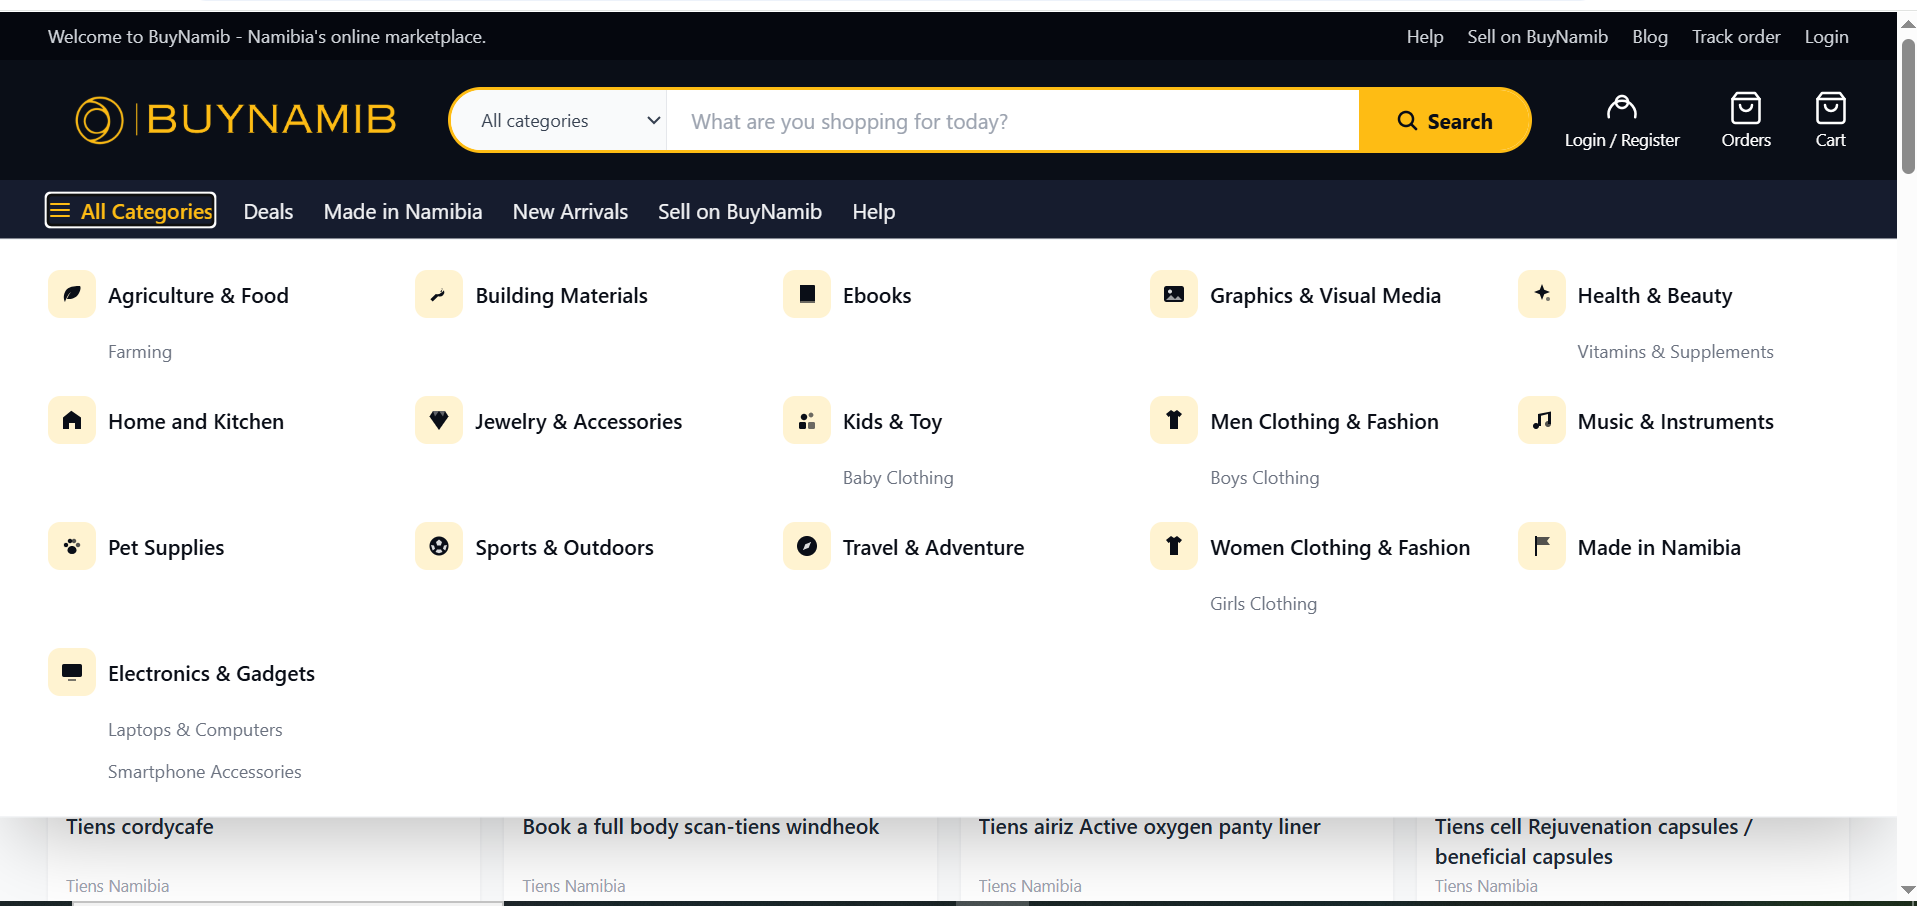Click the Graphics & Visual Media image icon

coord(1174,294)
